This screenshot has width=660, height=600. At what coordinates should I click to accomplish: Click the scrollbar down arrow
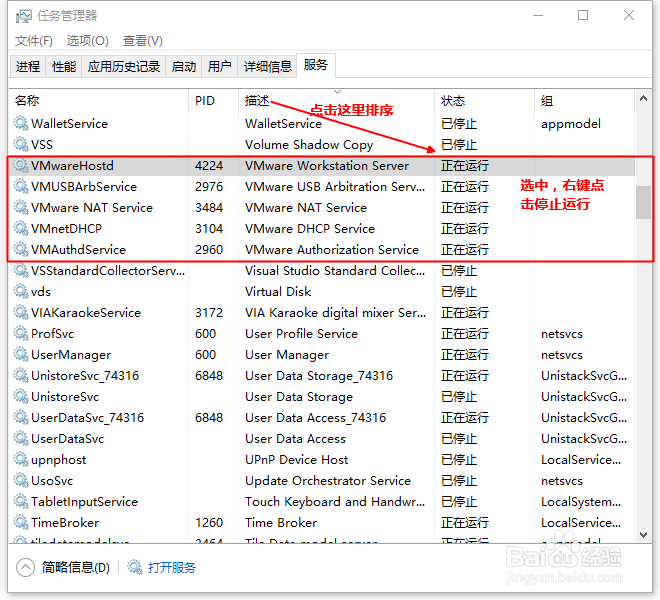coord(643,535)
